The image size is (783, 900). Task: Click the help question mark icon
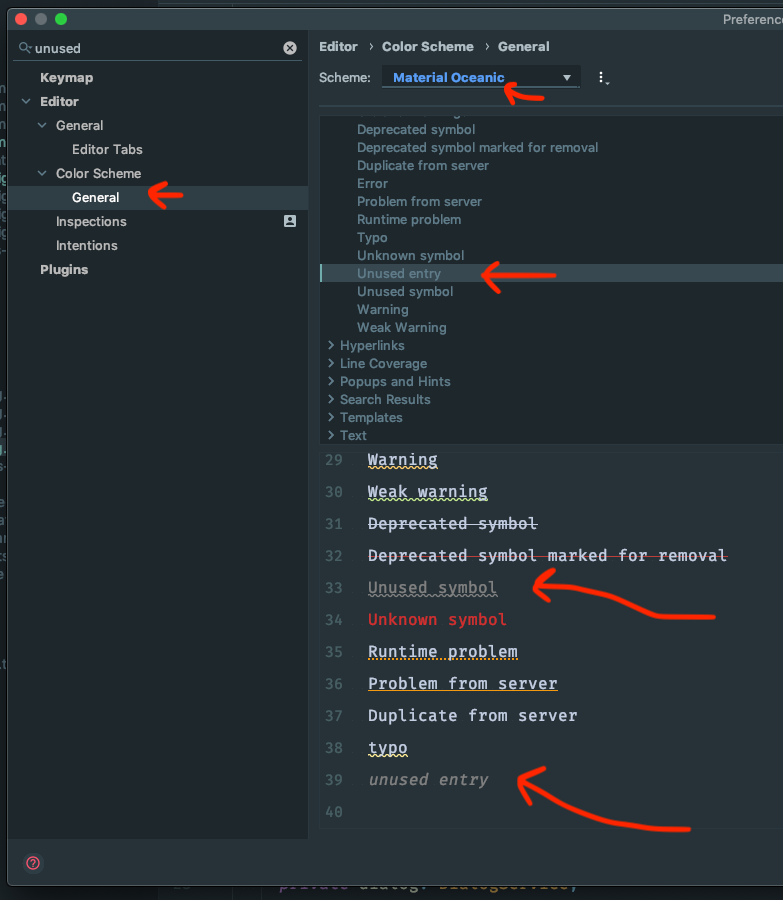pos(33,863)
